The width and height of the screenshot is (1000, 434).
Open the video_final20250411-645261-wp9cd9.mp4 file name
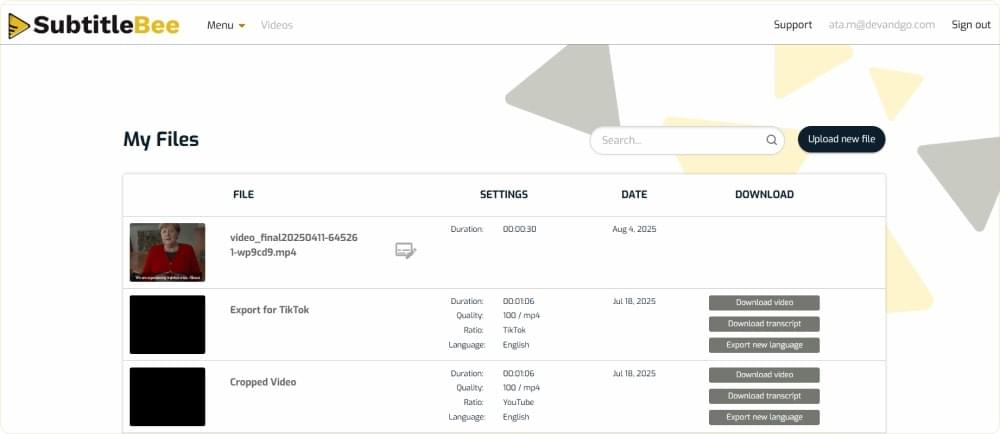(x=294, y=245)
